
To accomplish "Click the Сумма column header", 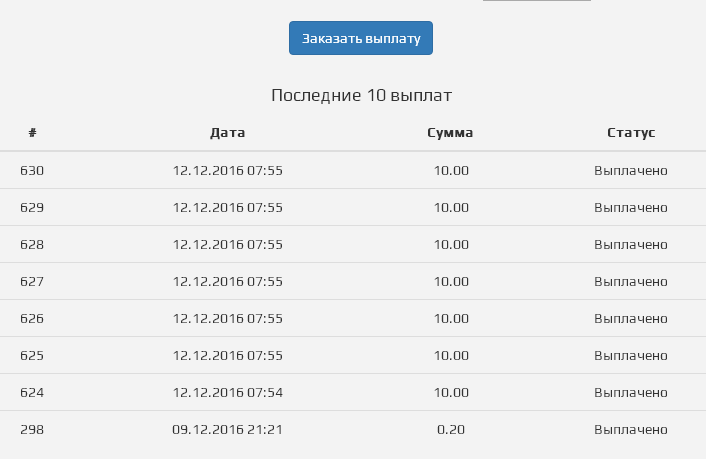I will [450, 132].
